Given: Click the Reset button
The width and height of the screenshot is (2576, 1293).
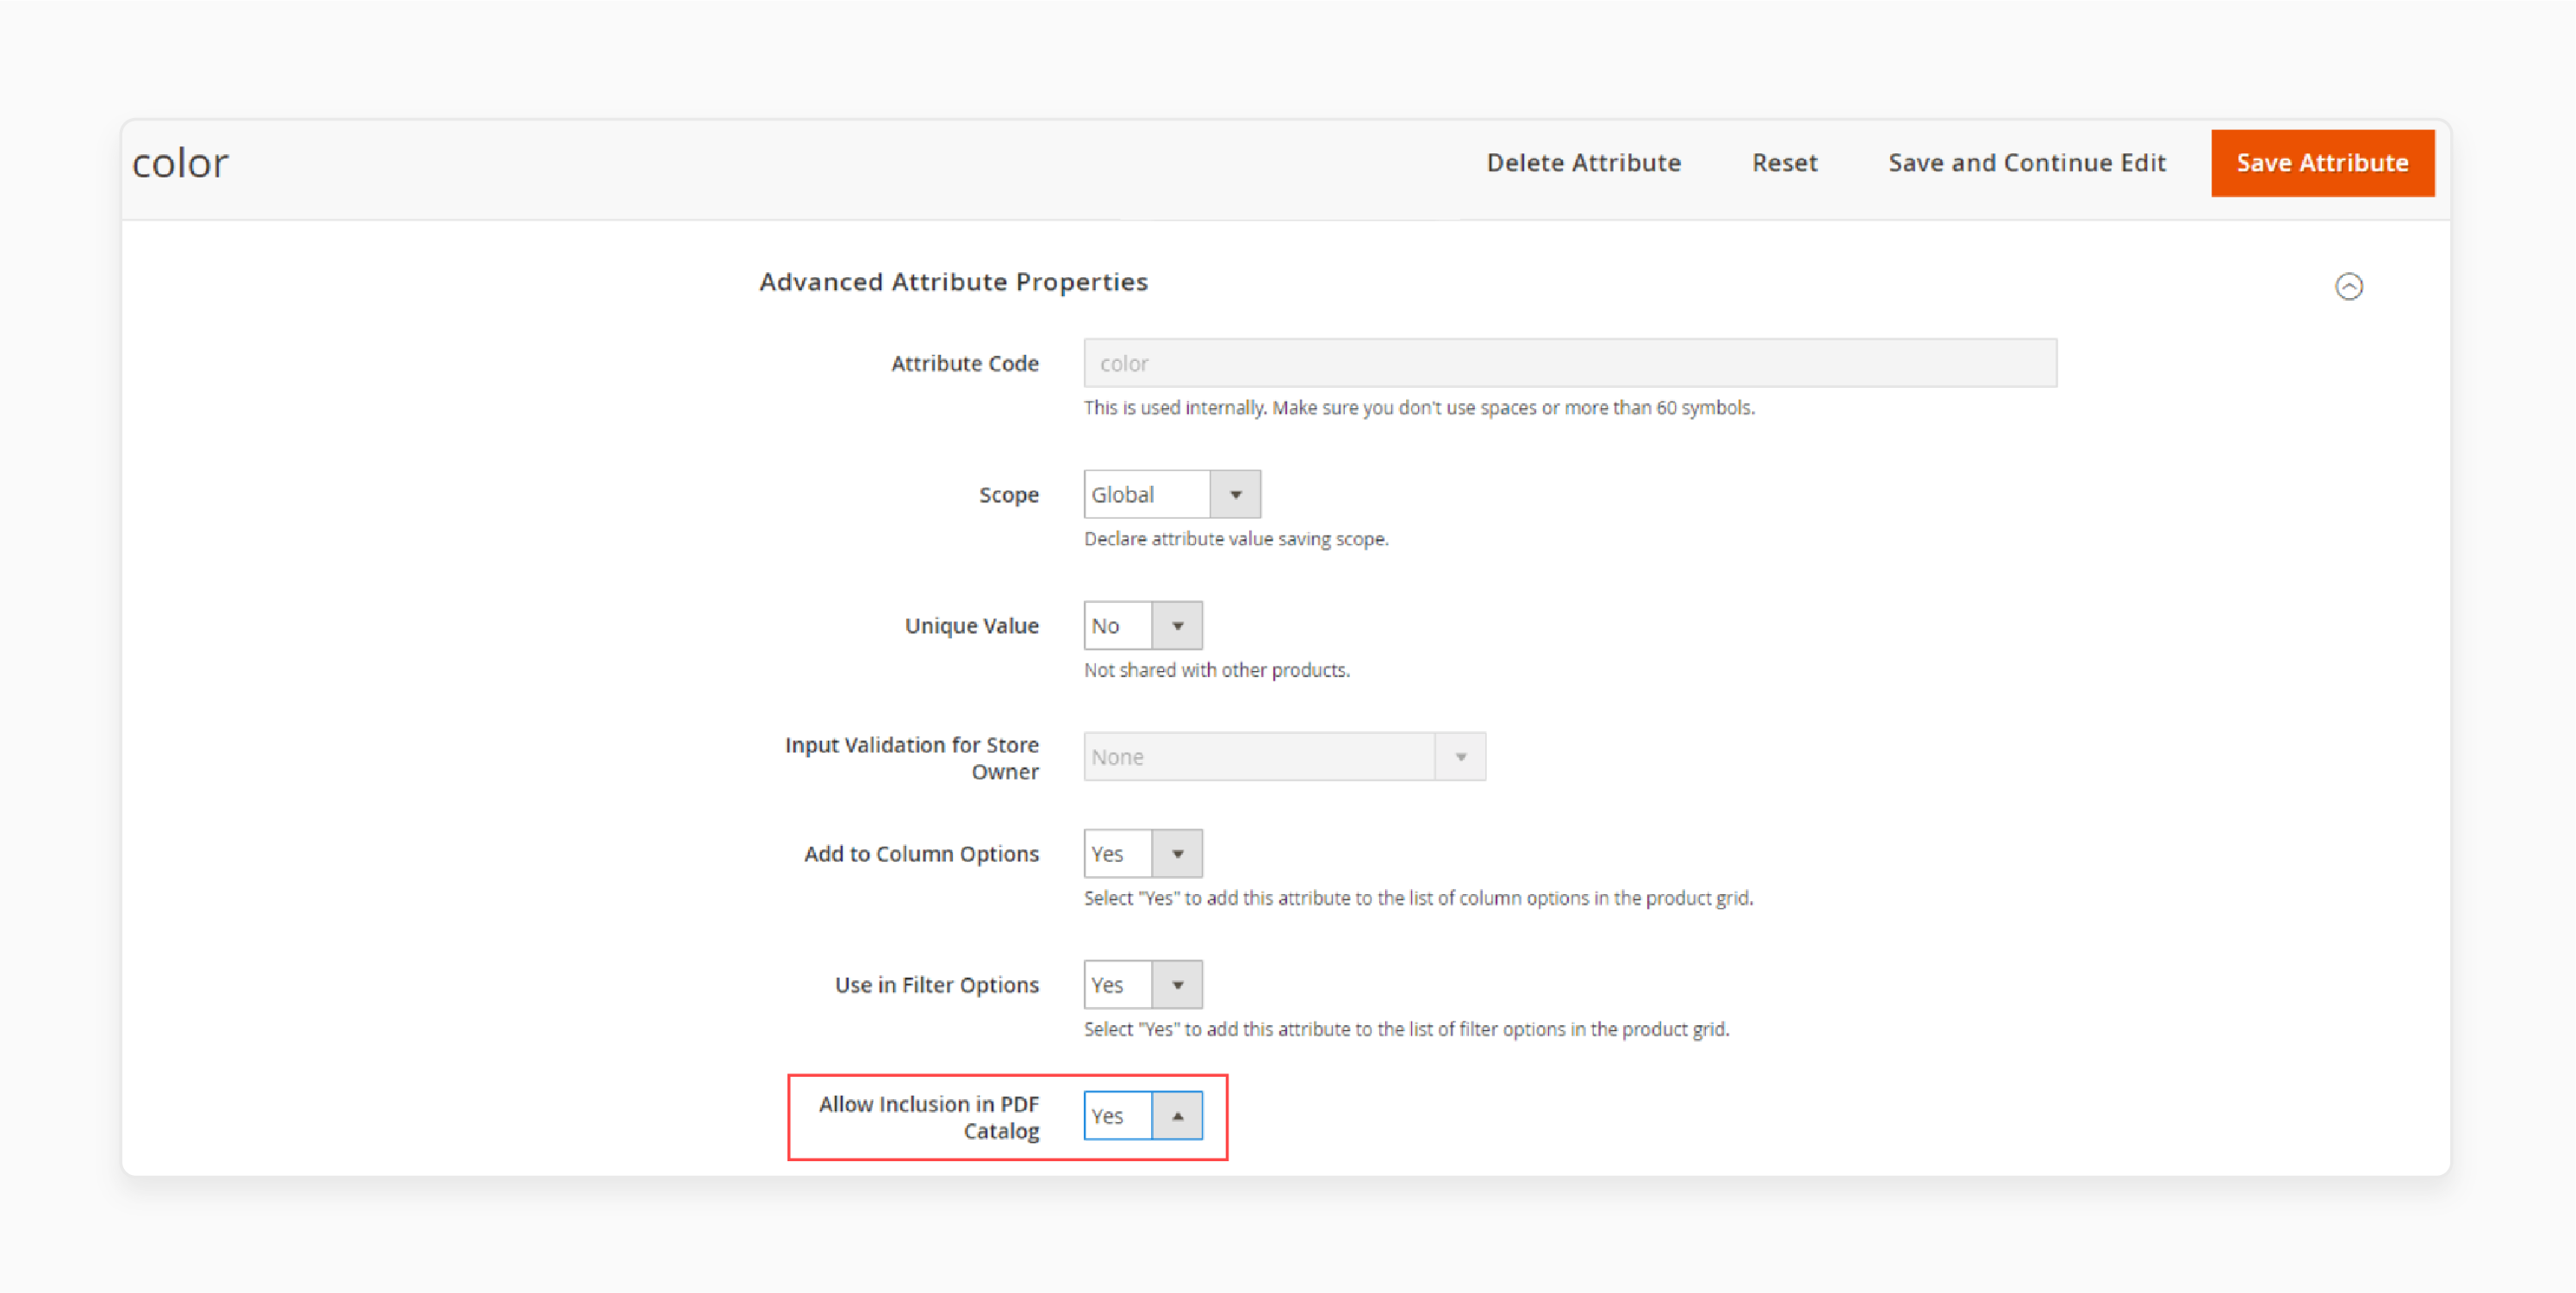Looking at the screenshot, I should [x=1784, y=163].
